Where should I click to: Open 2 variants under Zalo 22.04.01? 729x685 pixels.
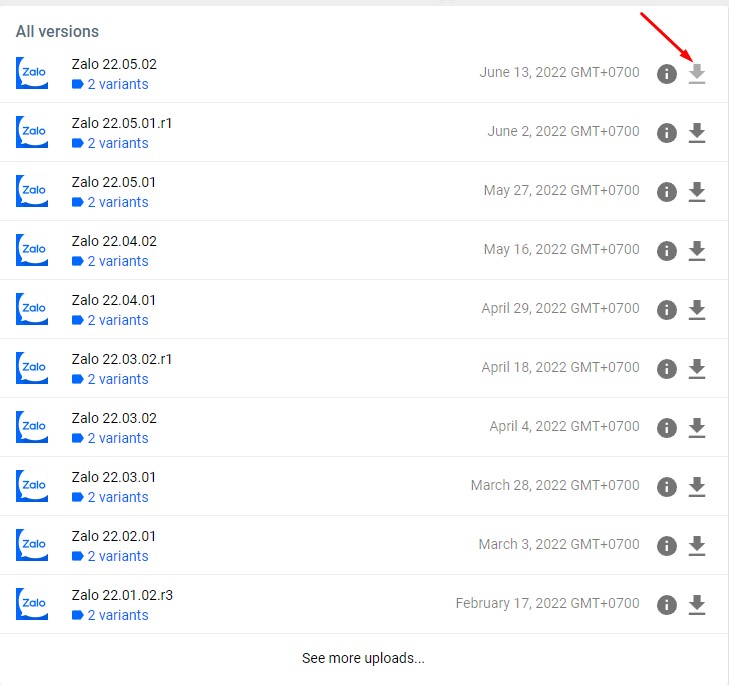pos(117,320)
